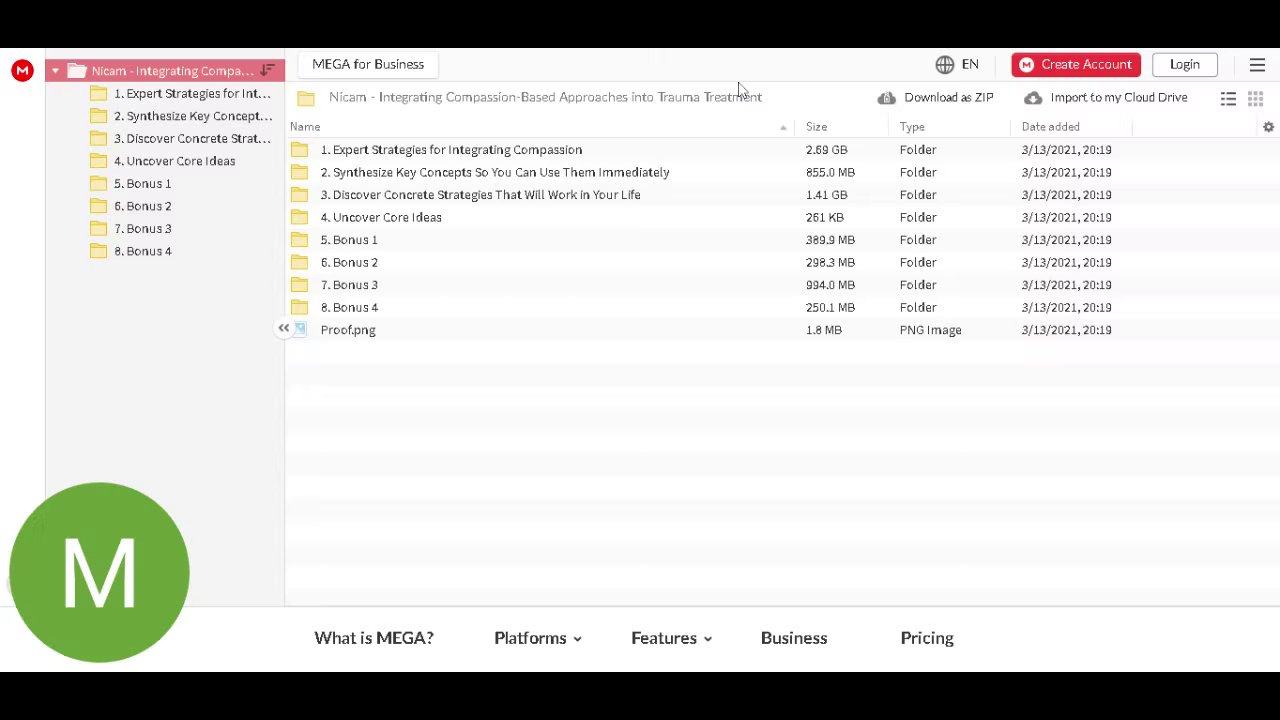Select '7. Bonus 3' file list name
Viewport: 1280px width, 720px height.
349,285
